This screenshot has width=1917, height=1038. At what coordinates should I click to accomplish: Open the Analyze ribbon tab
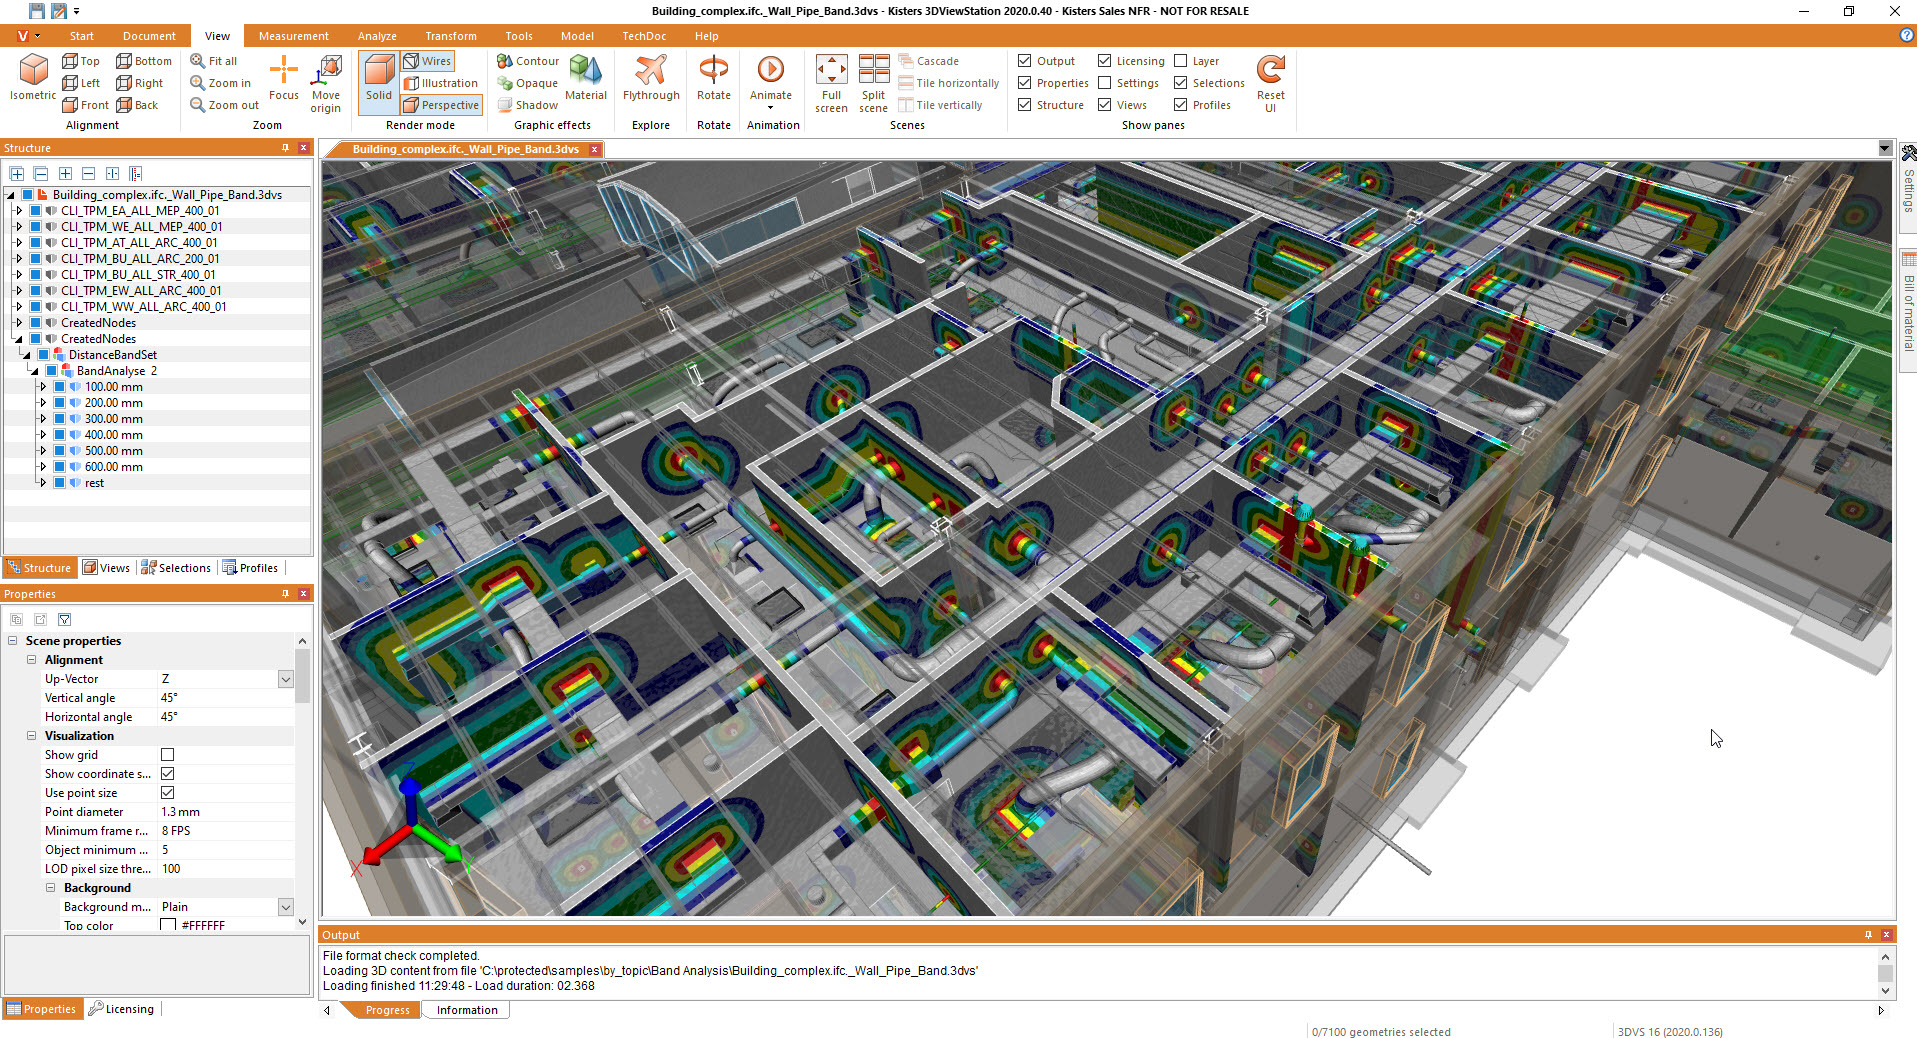[x=377, y=36]
